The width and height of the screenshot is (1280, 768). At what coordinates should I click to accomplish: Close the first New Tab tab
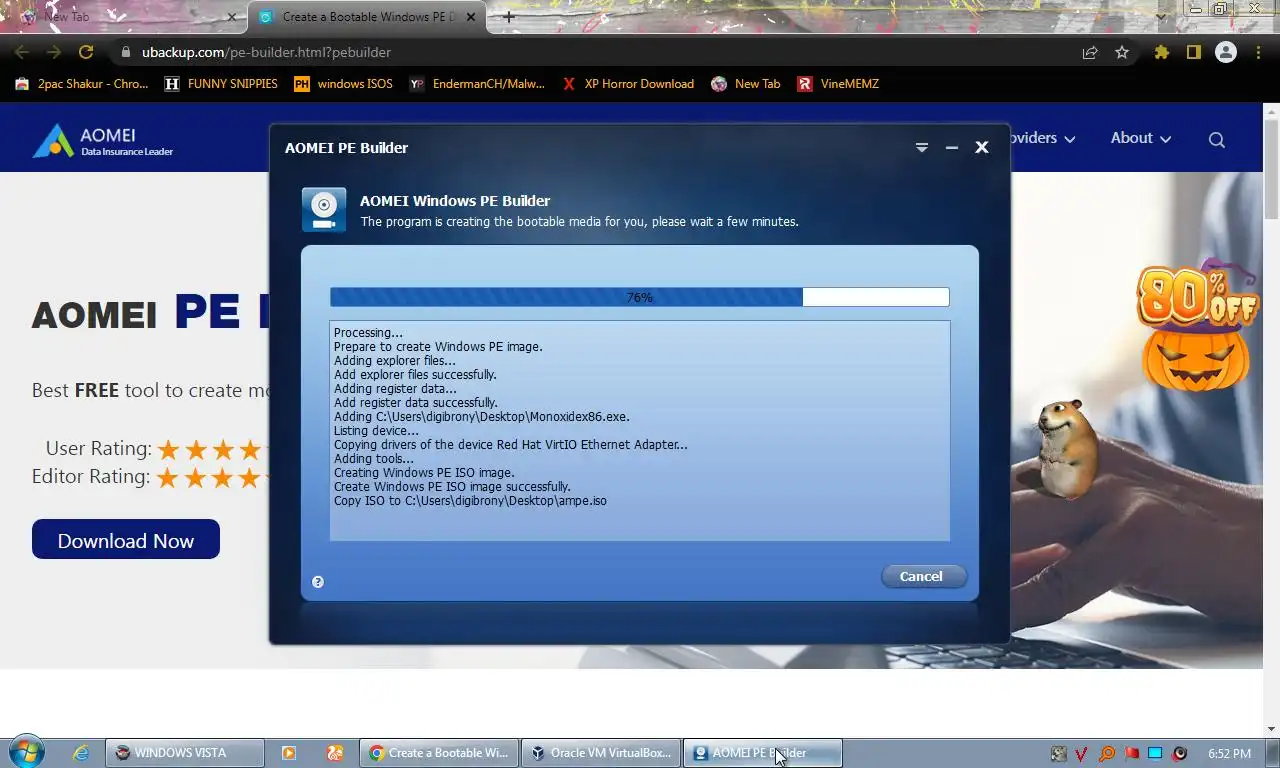click(x=232, y=17)
